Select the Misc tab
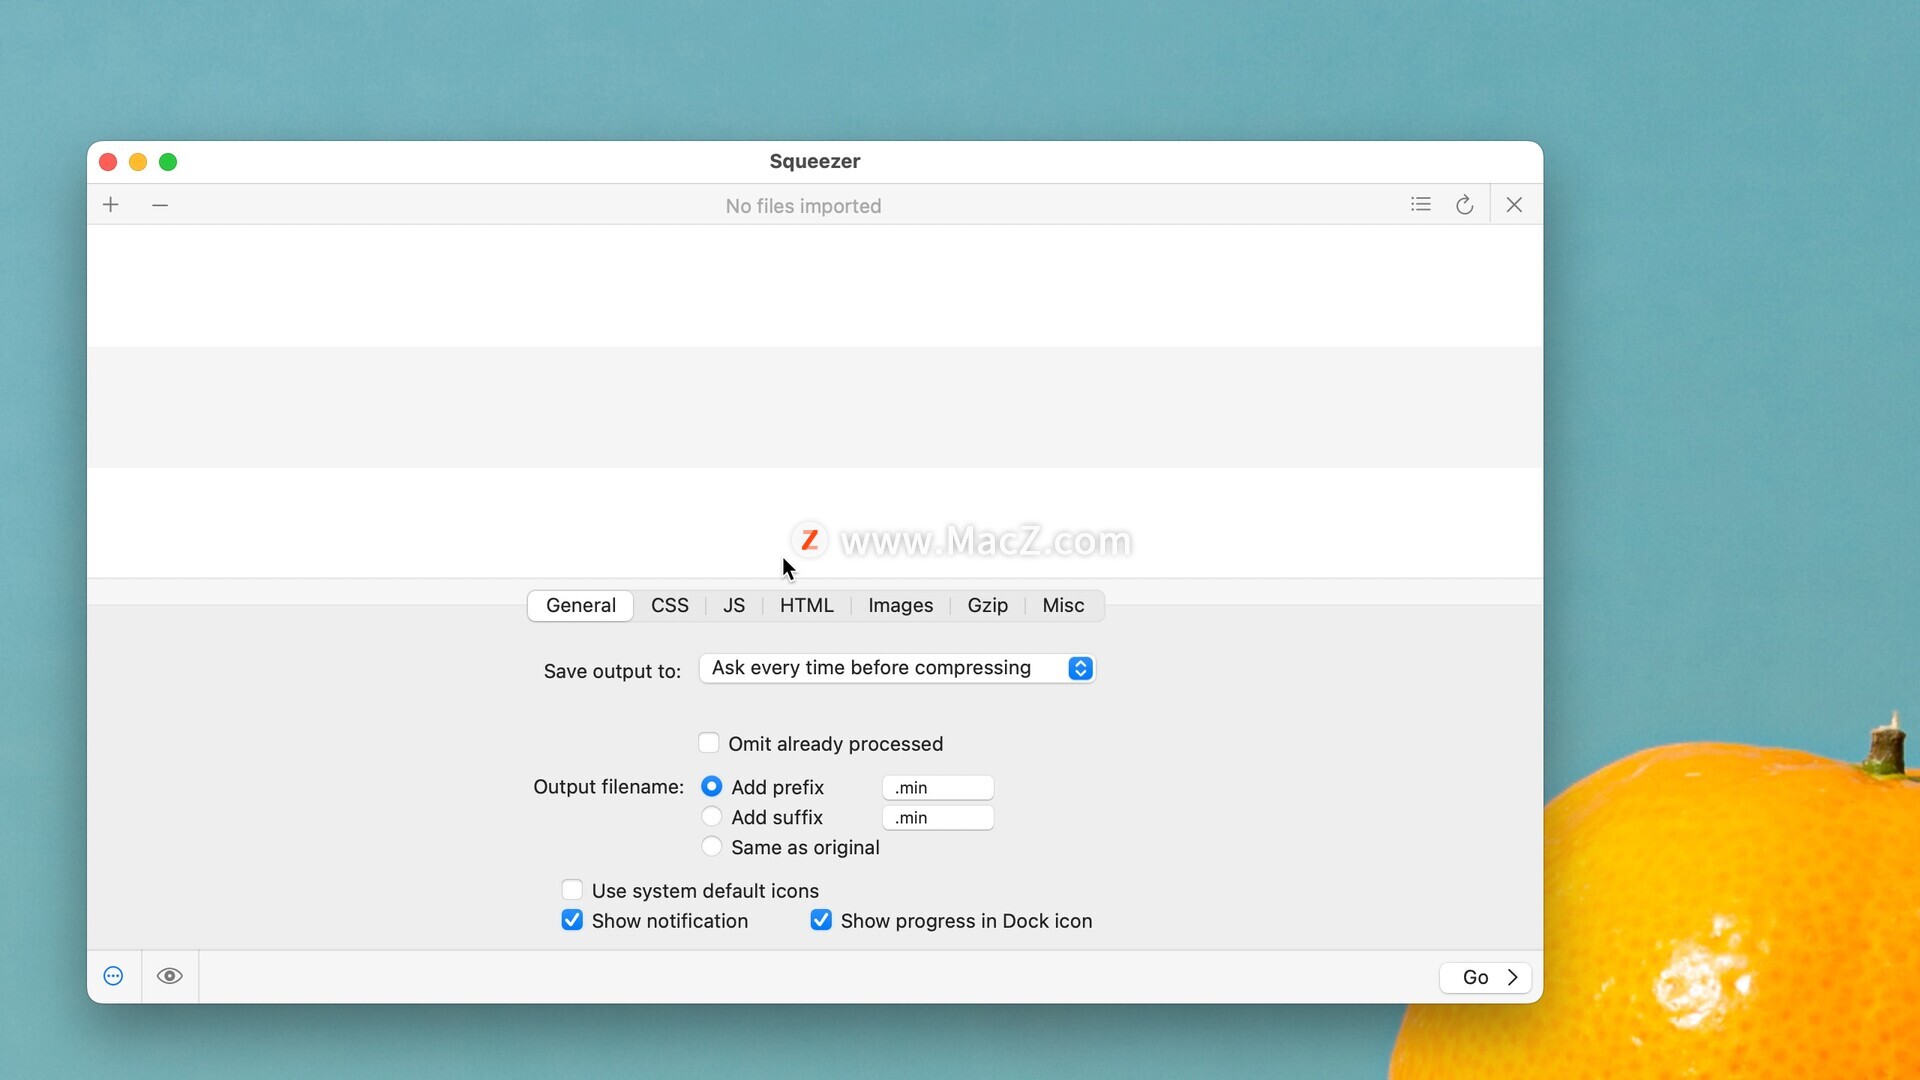The image size is (1920, 1080). click(1064, 605)
